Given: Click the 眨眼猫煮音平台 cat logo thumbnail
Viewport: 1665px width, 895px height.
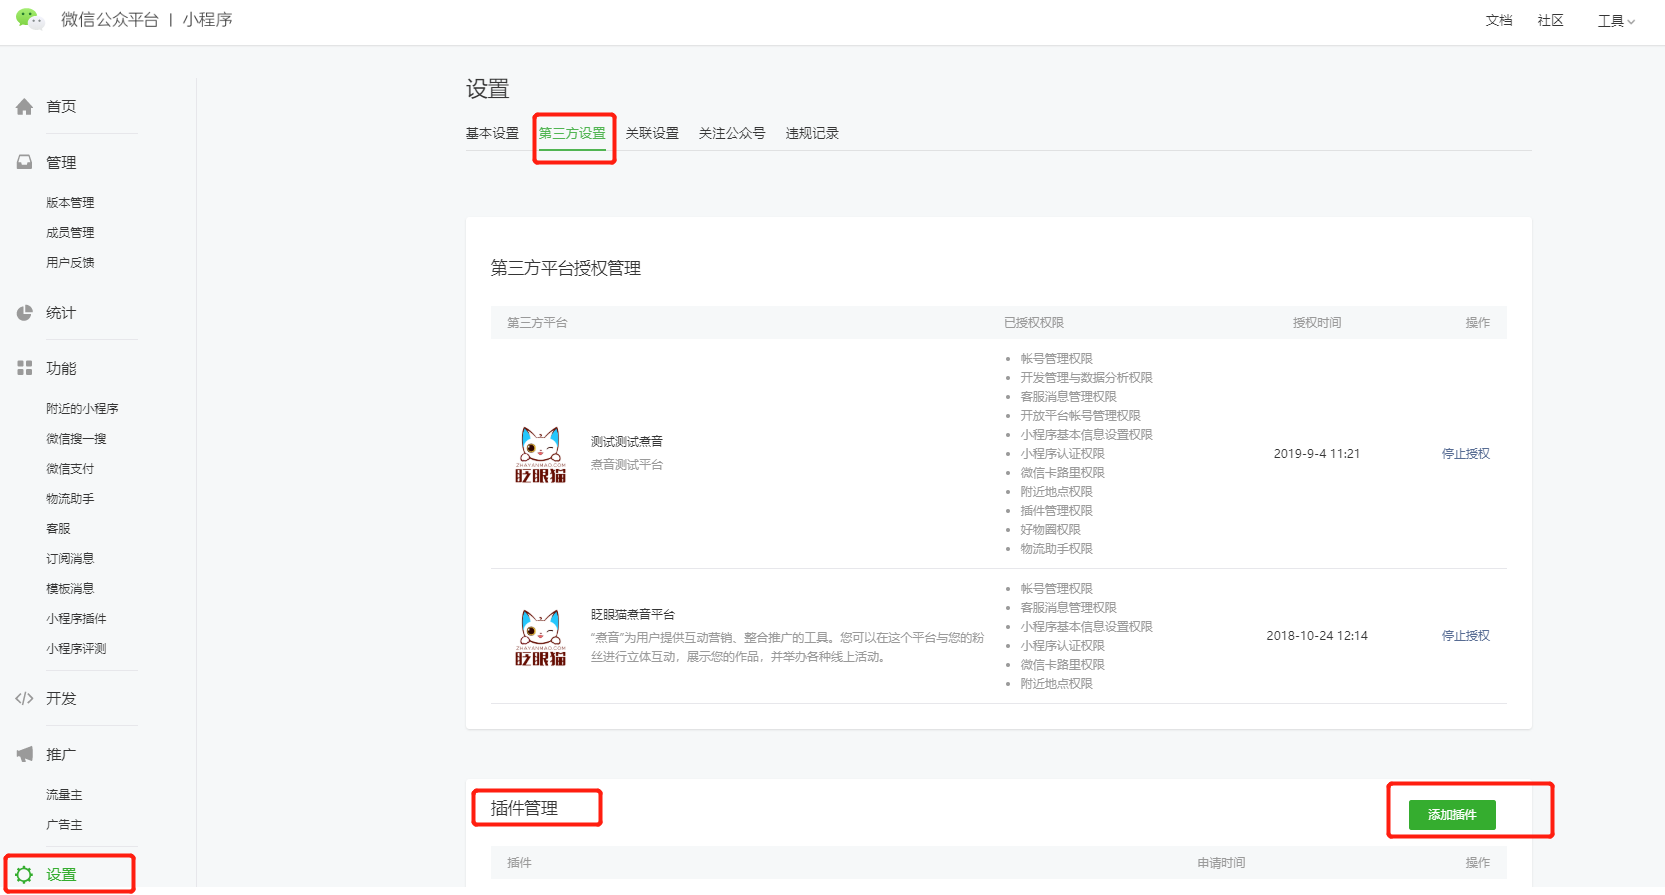Looking at the screenshot, I should click(x=540, y=637).
